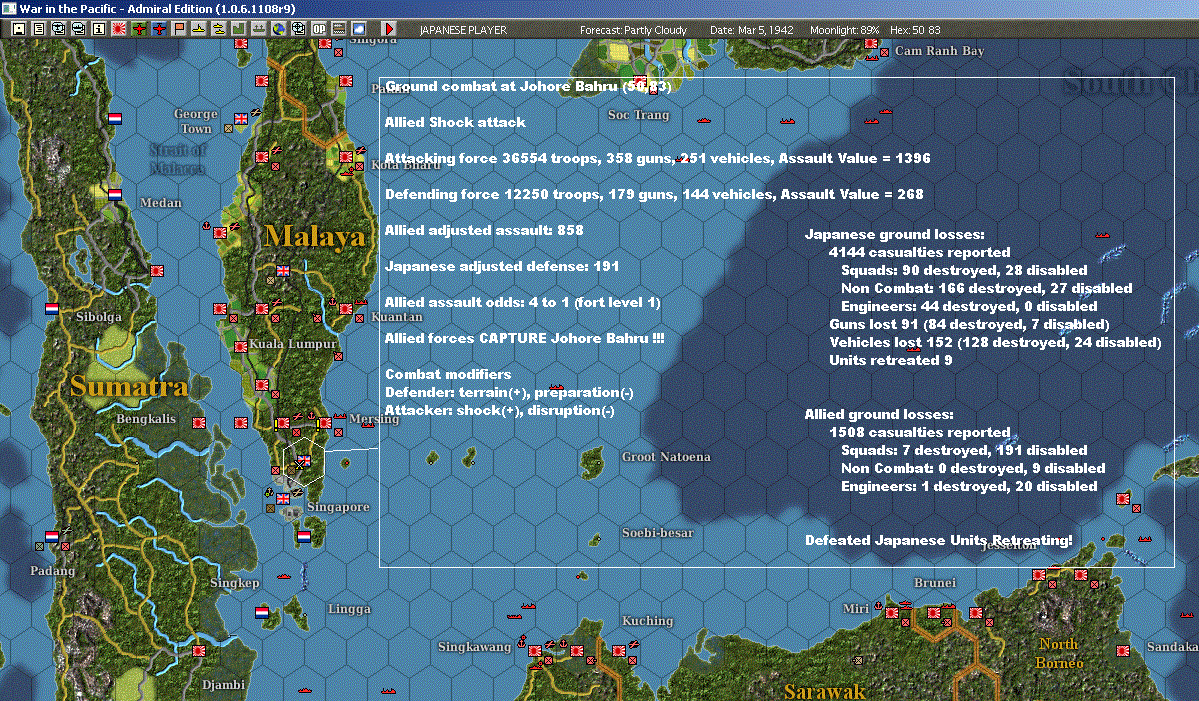Open the document list report icon
The height and width of the screenshot is (701, 1199).
pyautogui.click(x=39, y=29)
